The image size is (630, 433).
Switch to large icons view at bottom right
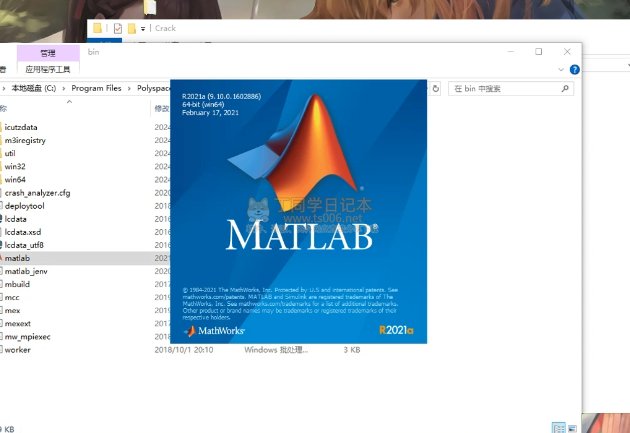coord(572,428)
